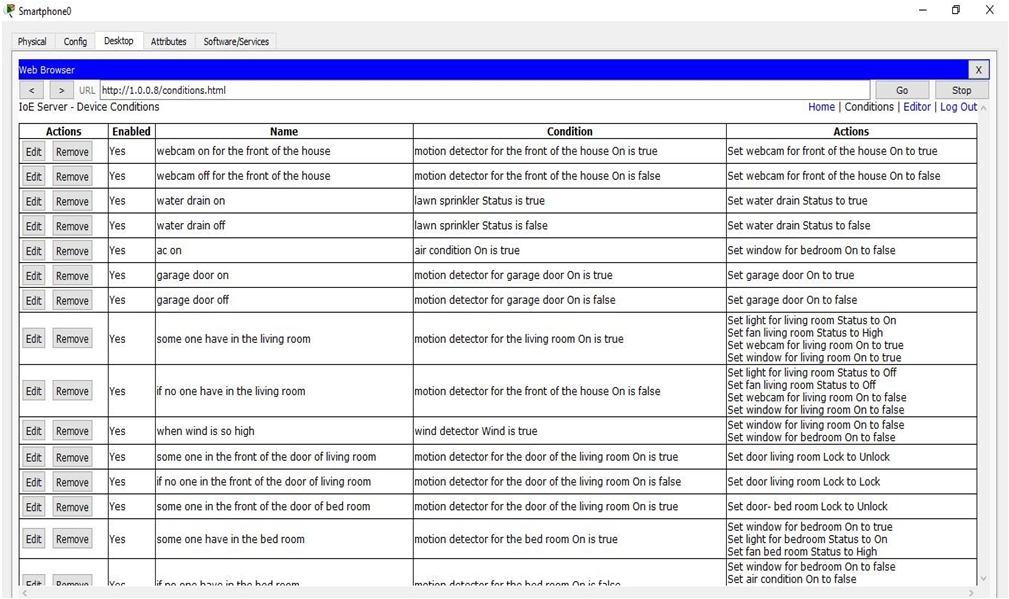Remove the some one have in living room rule

pyautogui.click(x=72, y=339)
